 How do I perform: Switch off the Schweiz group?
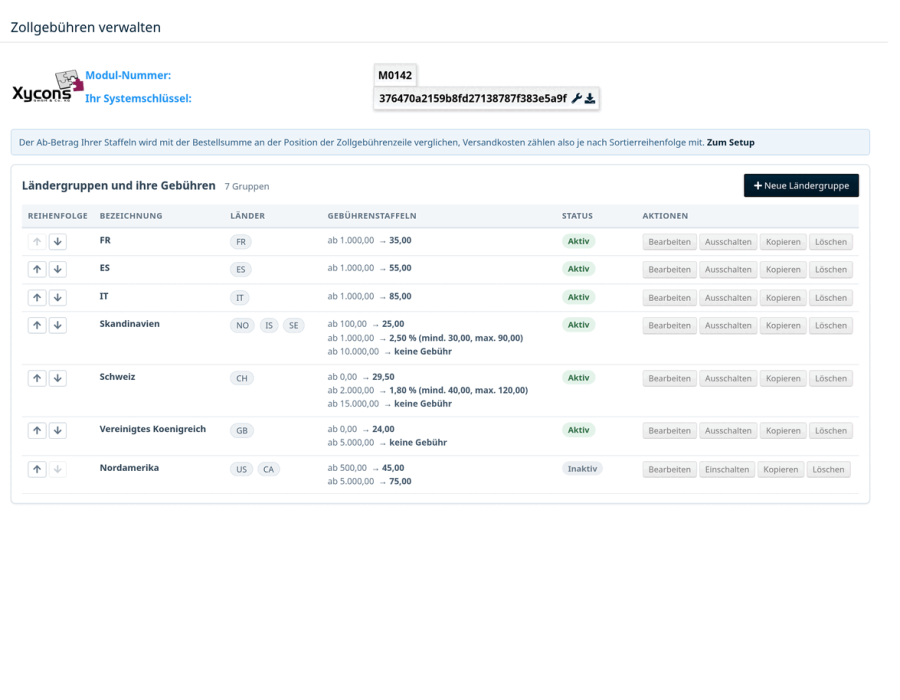(728, 378)
